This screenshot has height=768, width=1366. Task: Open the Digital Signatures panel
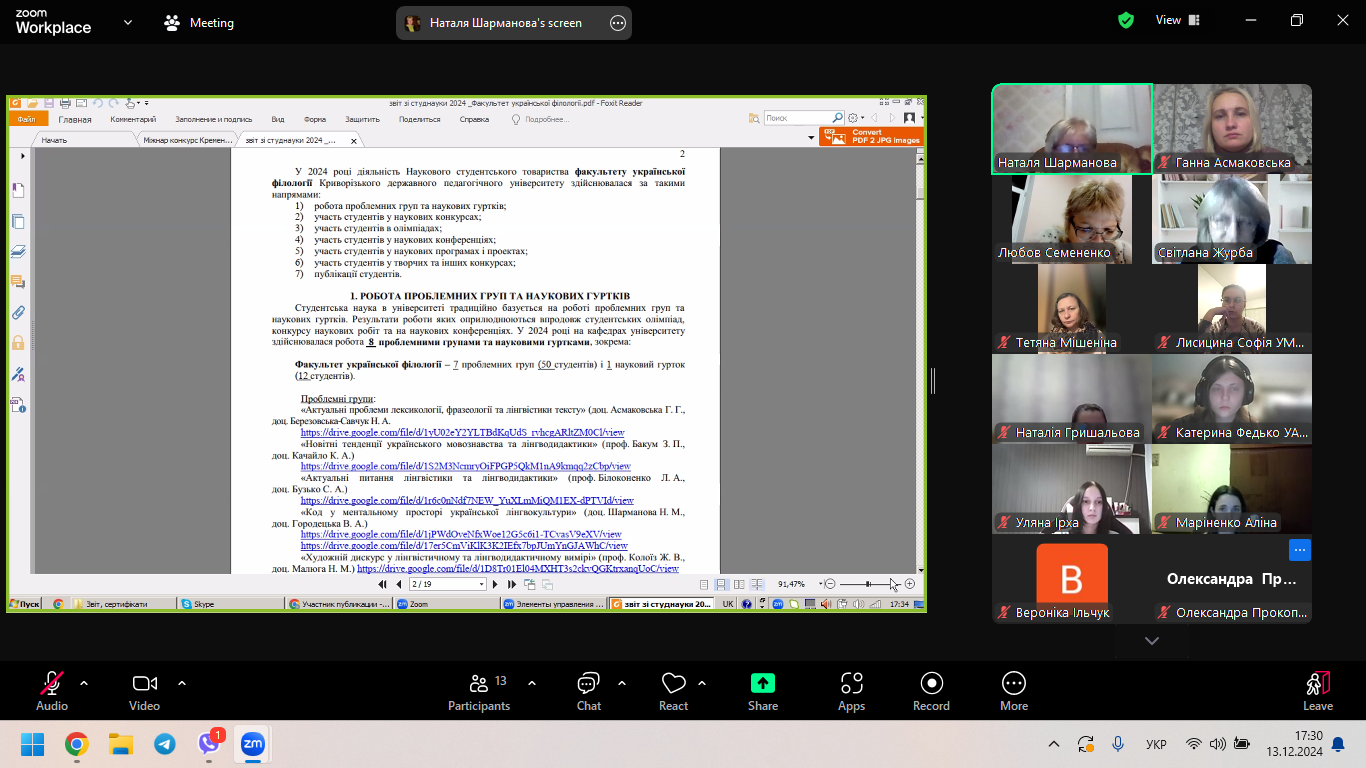18,374
